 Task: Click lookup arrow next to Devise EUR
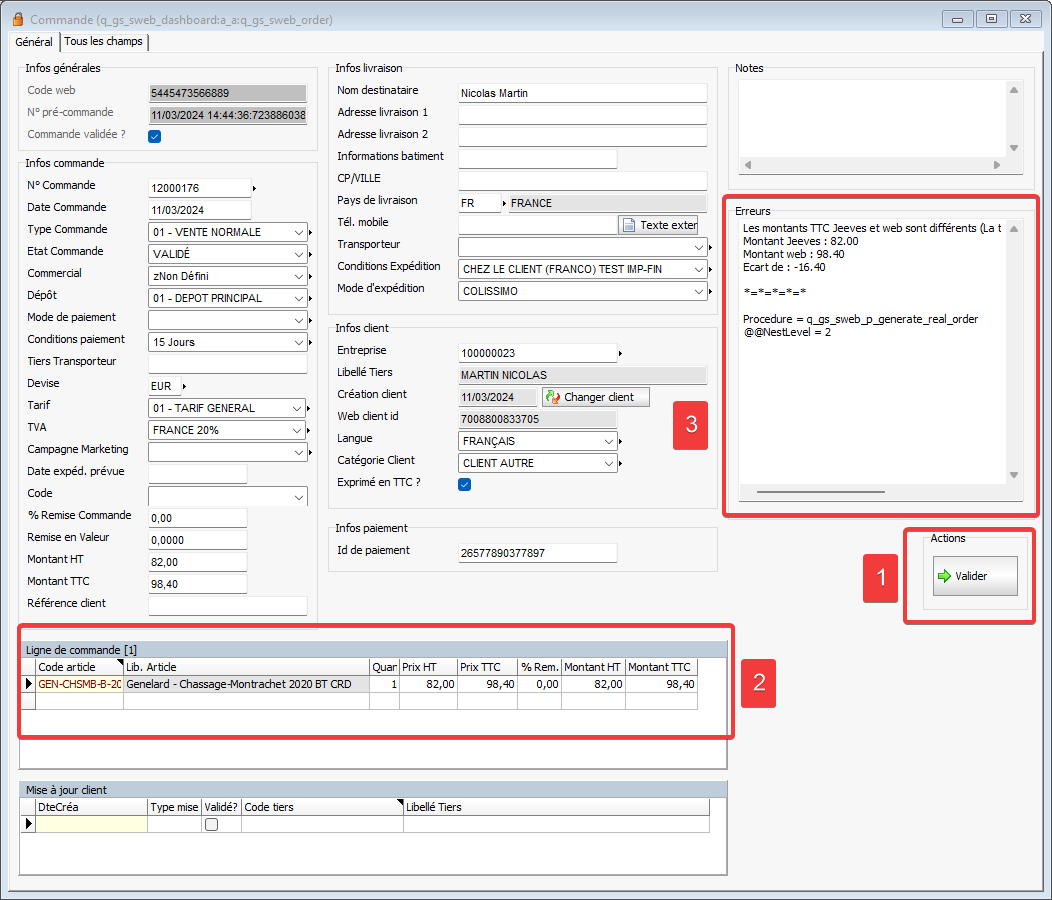pos(184,386)
